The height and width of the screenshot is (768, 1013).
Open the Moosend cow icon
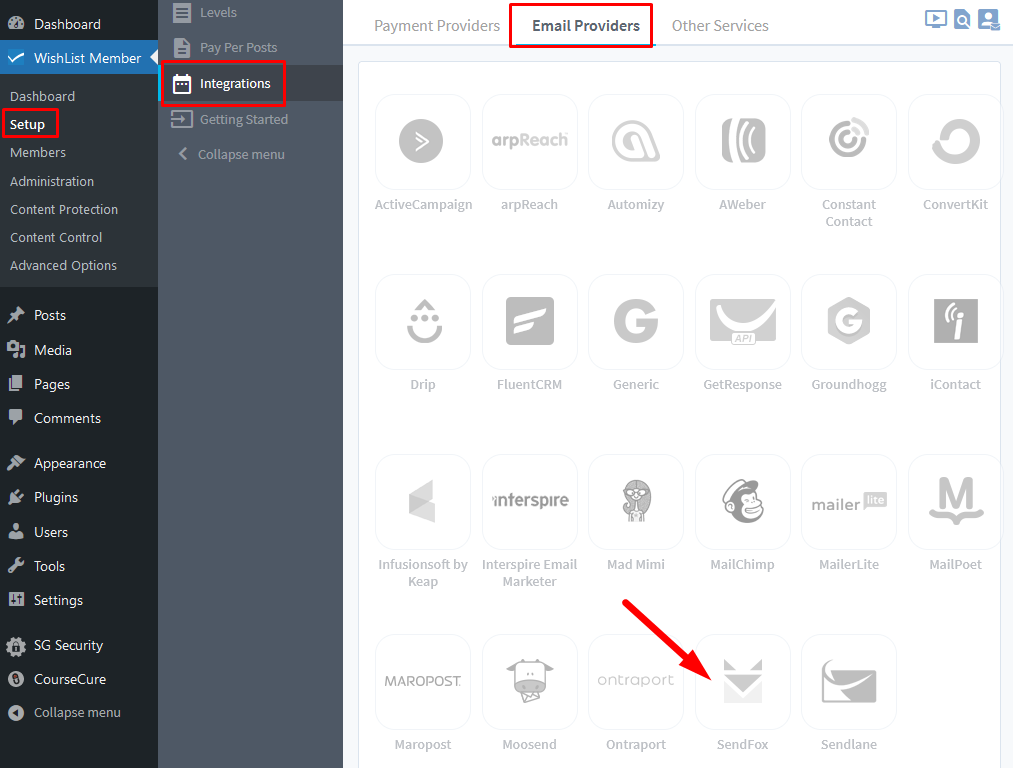529,682
